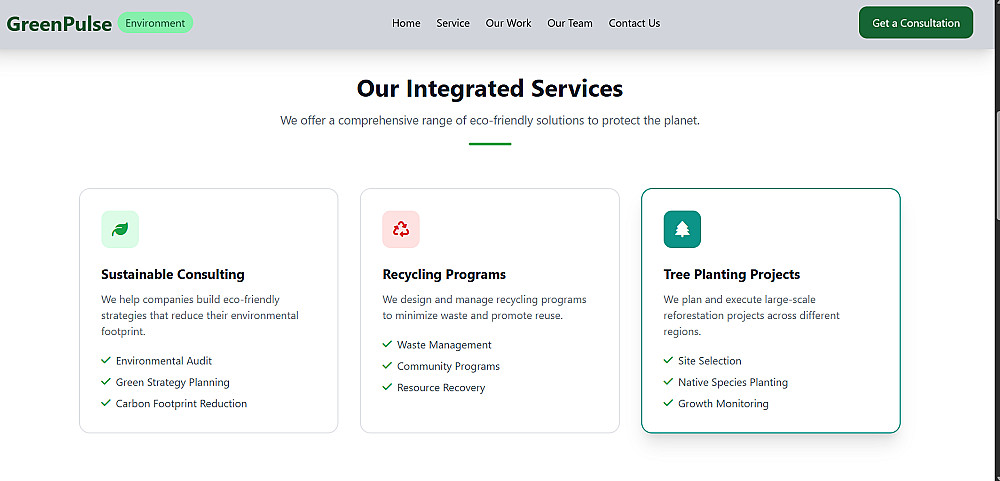Open Our Work in the navbar
The width and height of the screenshot is (1000, 481).
508,23
